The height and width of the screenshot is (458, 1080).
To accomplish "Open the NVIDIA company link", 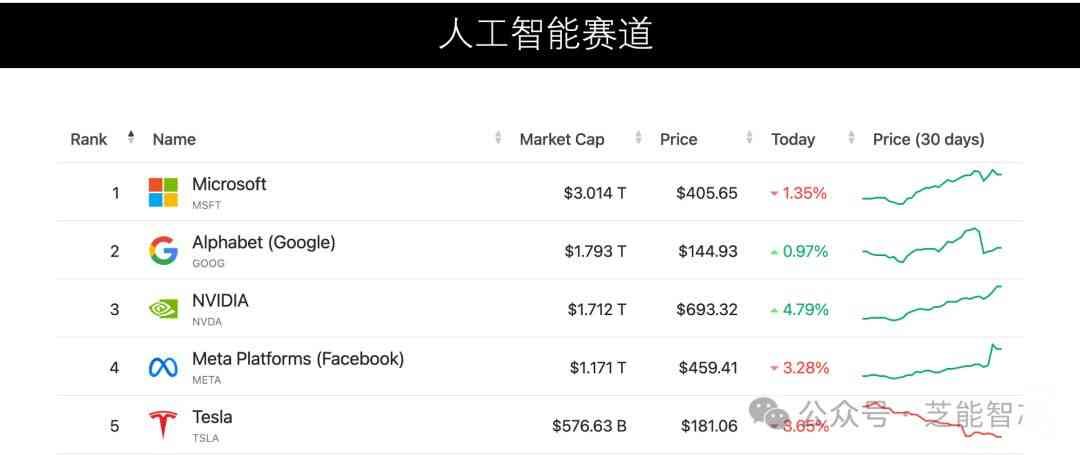I will (220, 300).
